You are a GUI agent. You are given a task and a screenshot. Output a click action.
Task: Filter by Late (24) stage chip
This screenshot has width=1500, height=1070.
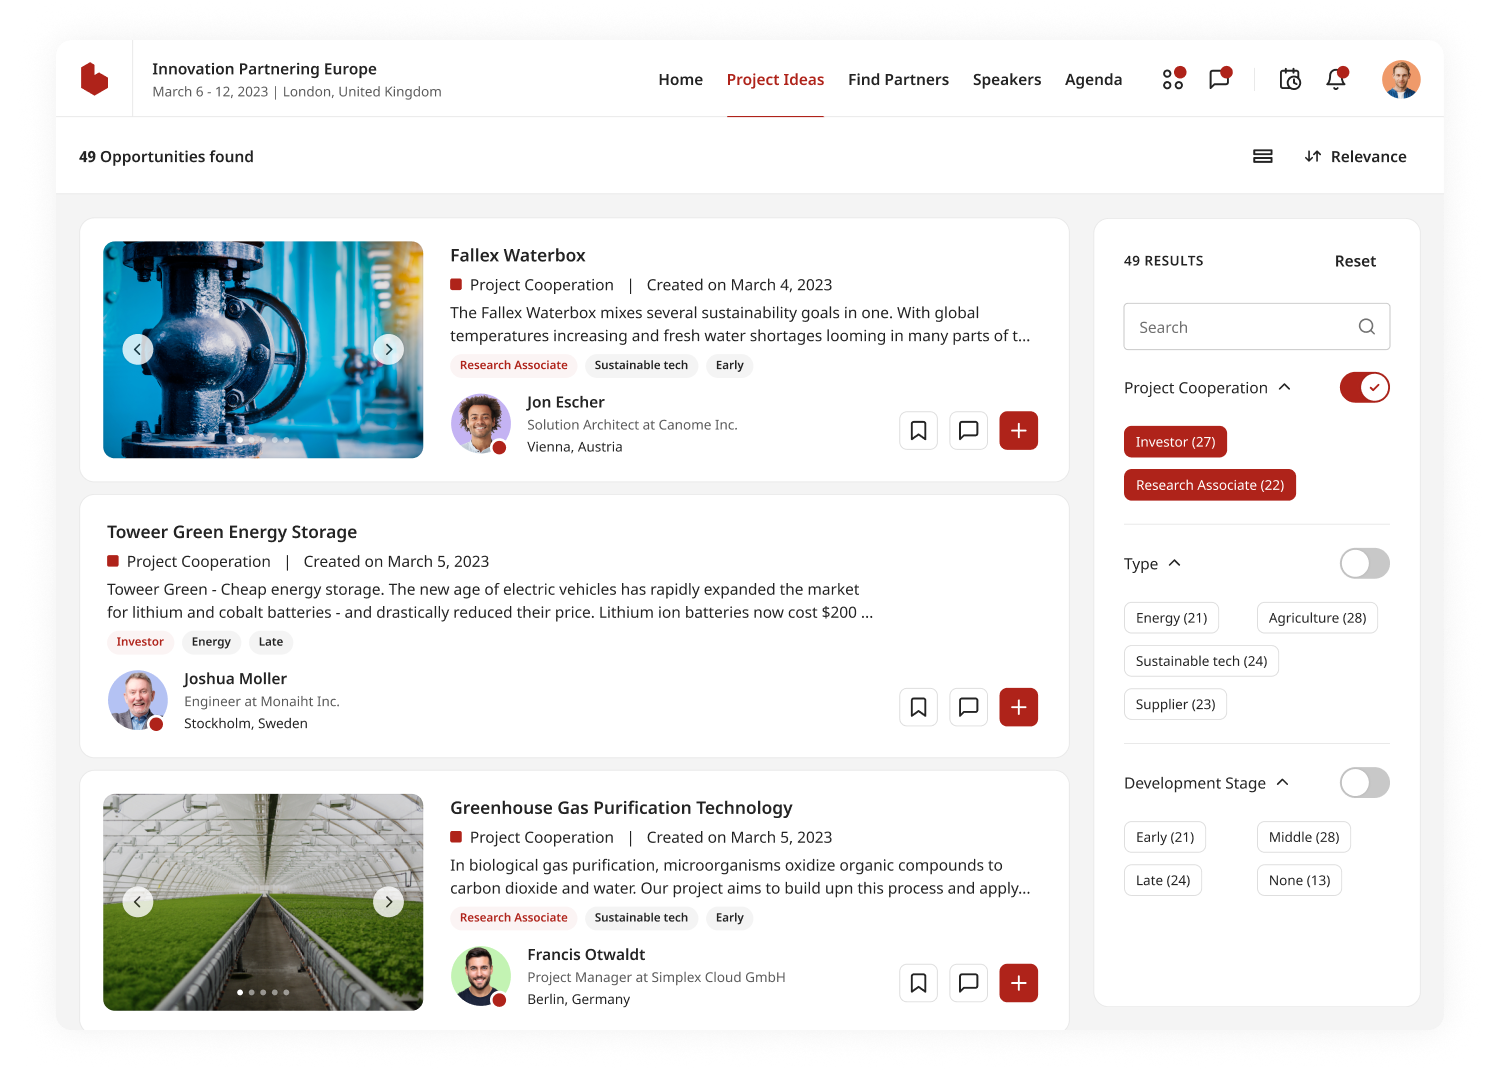pyautogui.click(x=1163, y=880)
